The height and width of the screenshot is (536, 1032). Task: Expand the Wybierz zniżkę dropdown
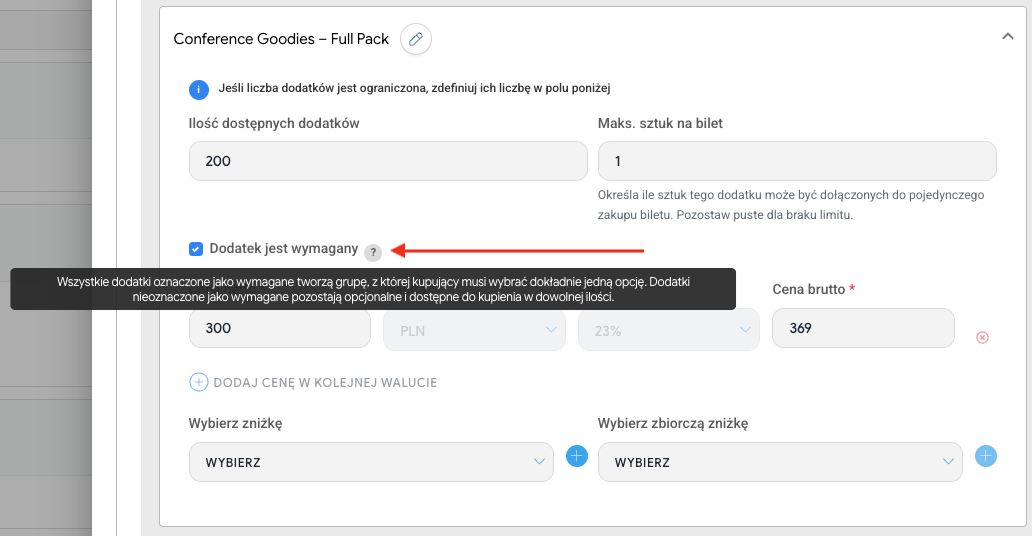tap(370, 462)
